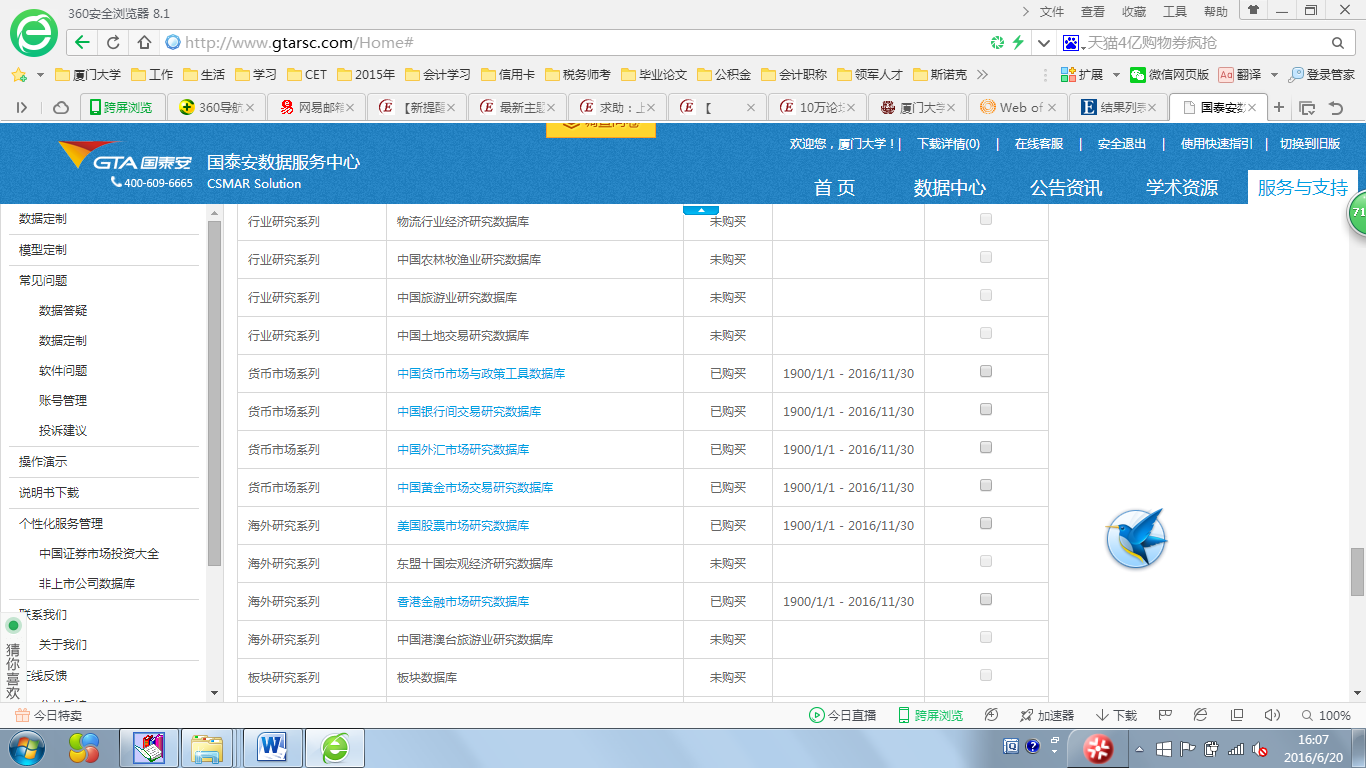Click the disabled checkbox for 板块数据库

tap(986, 676)
